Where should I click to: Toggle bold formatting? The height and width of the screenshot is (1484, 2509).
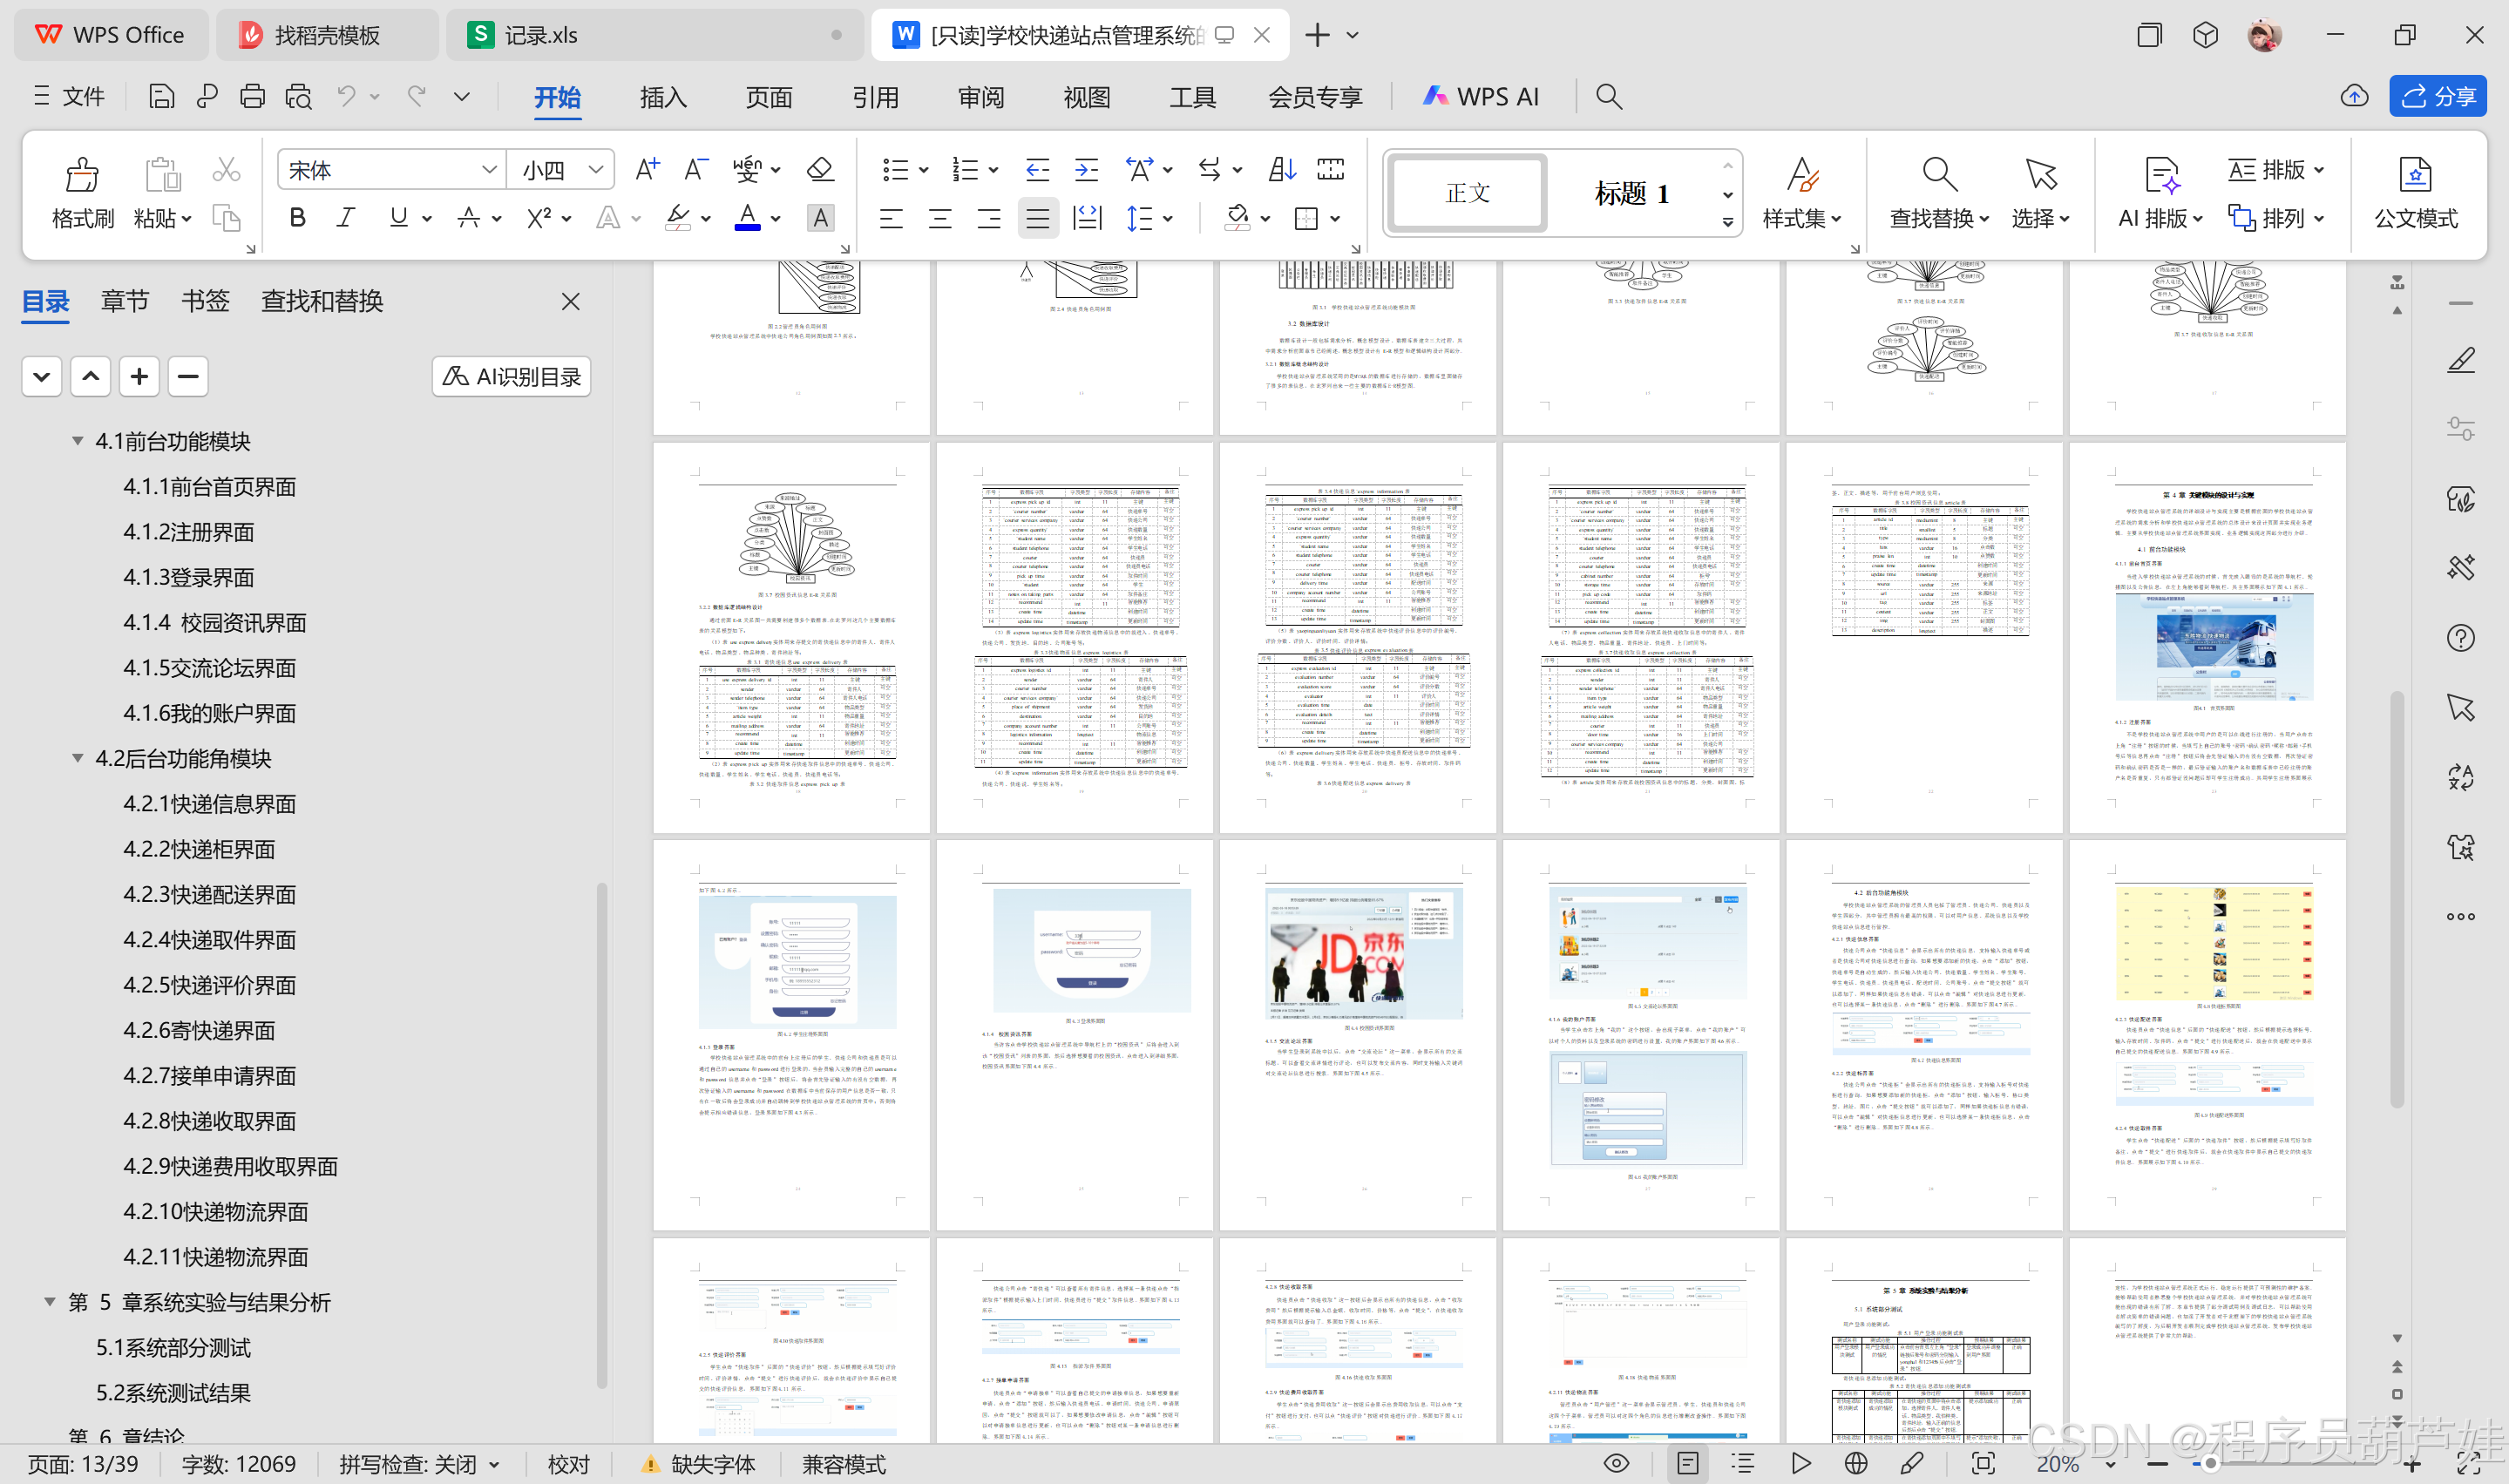[x=297, y=218]
